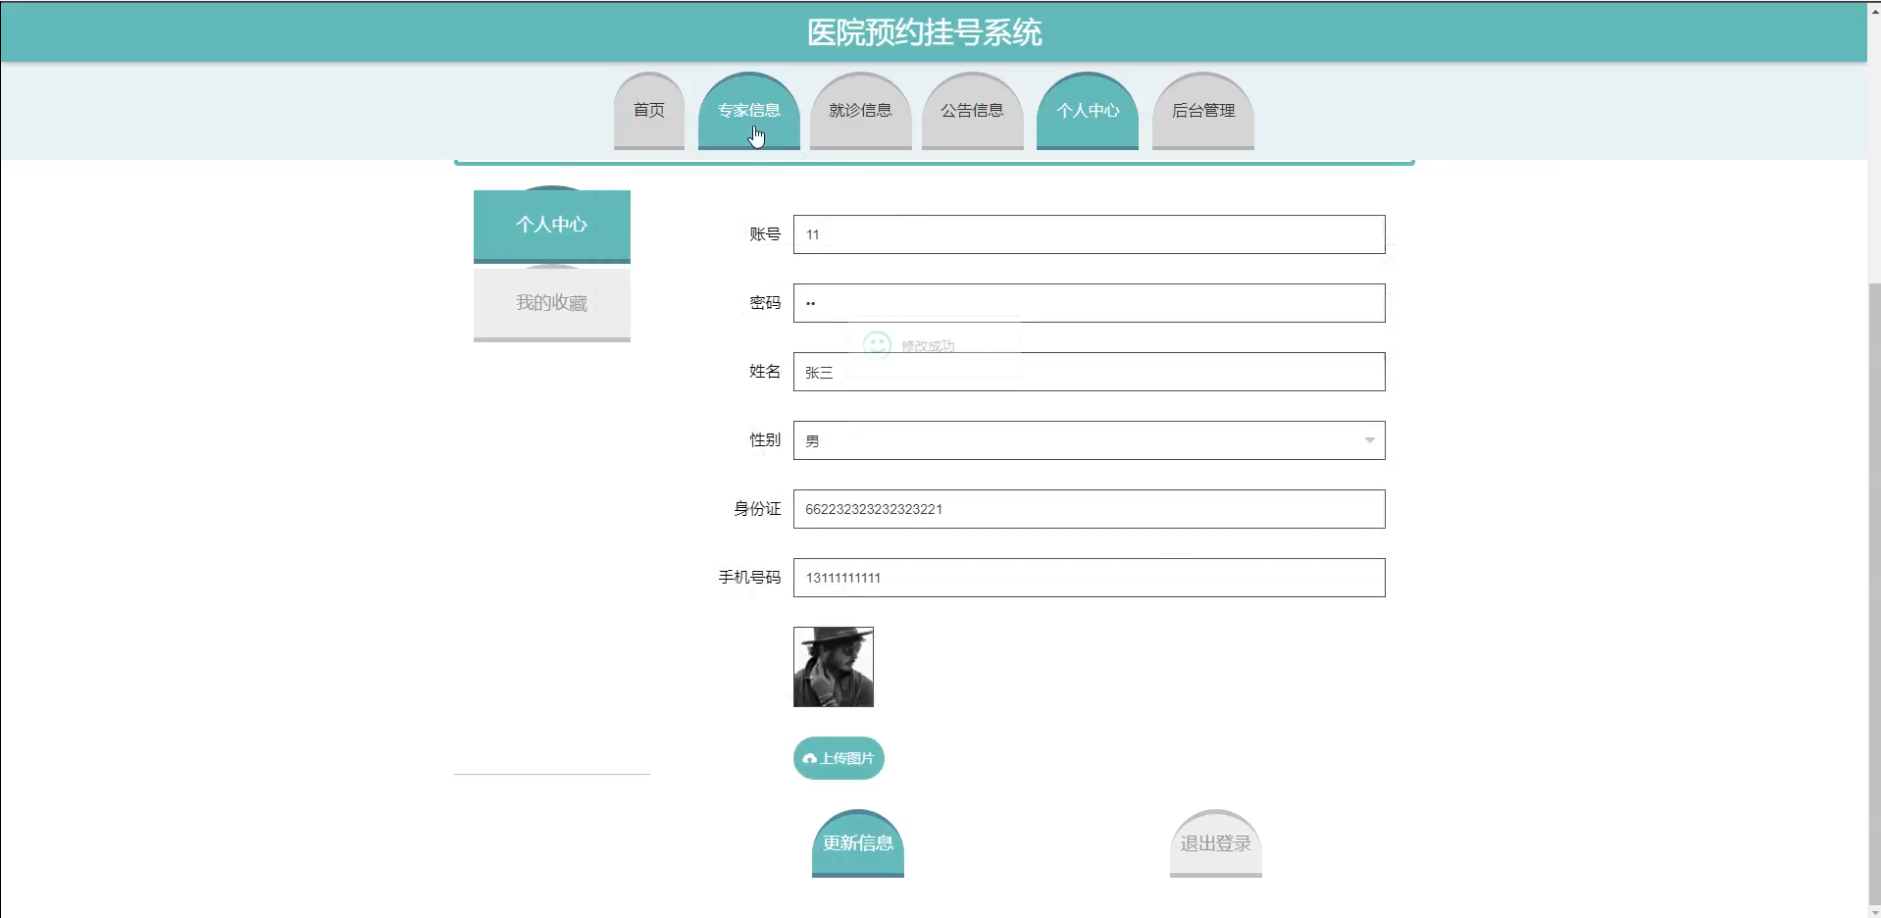The height and width of the screenshot is (918, 1881).
Task: Click the 退出登录 button
Action: tap(1215, 843)
